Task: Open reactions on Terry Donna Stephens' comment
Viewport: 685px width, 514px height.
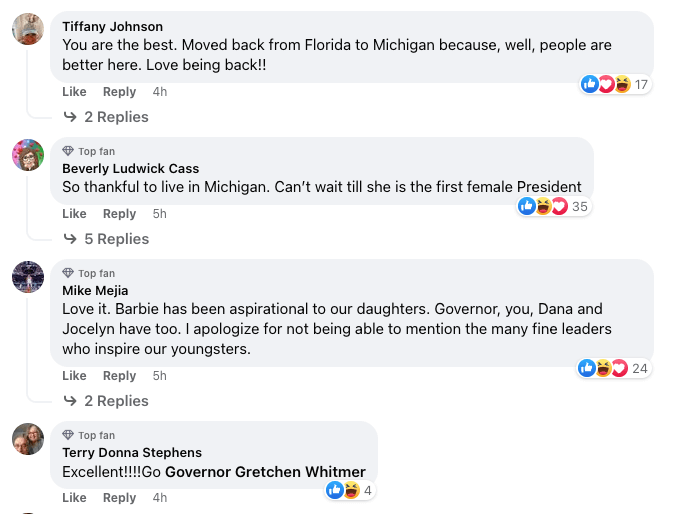Action: (350, 490)
